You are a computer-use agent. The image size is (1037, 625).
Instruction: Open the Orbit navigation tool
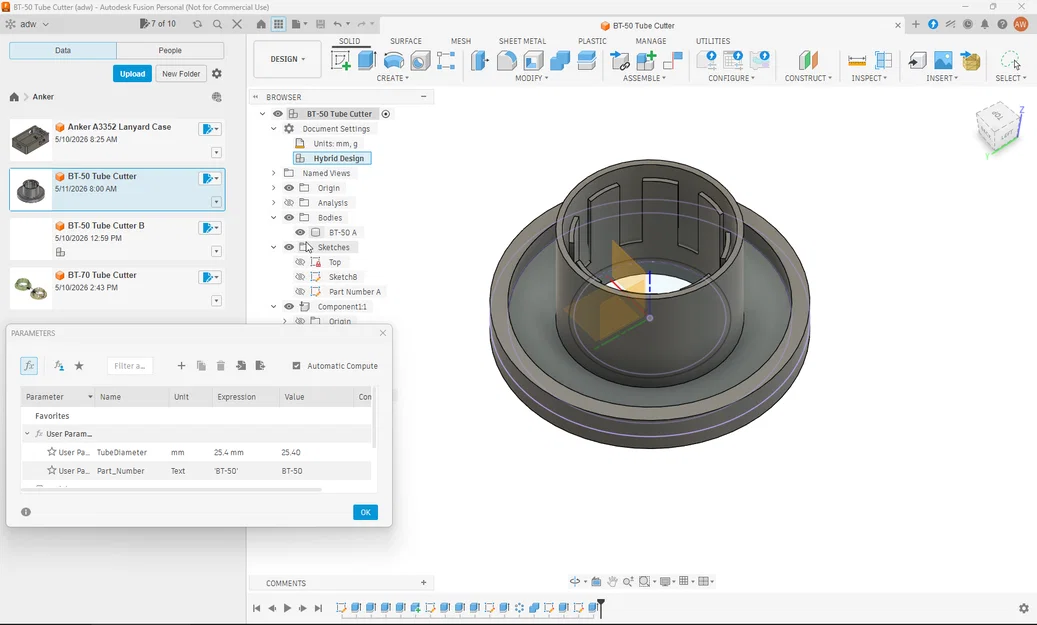click(575, 581)
